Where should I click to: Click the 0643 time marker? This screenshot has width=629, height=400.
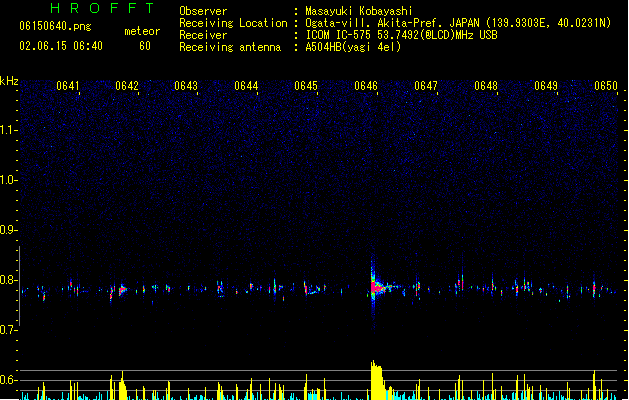click(x=186, y=86)
